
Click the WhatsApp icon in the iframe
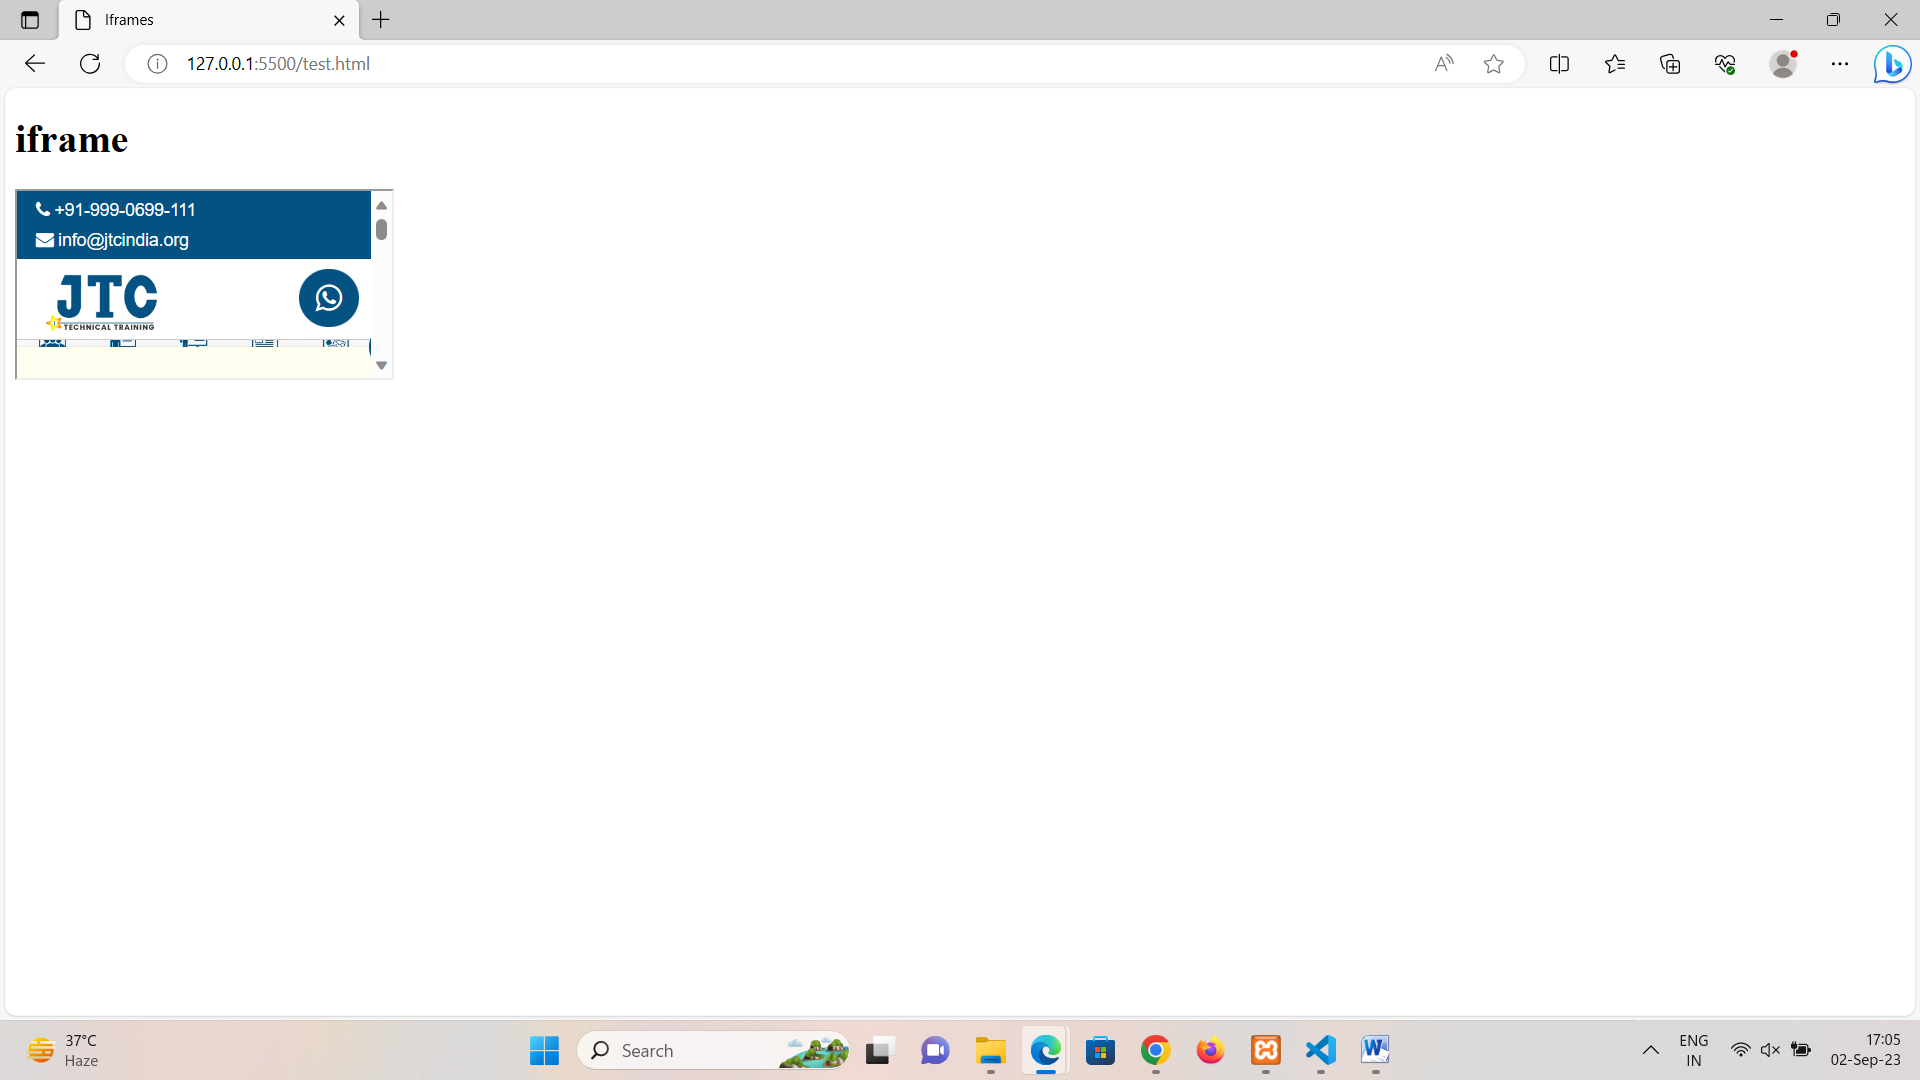pyautogui.click(x=328, y=298)
